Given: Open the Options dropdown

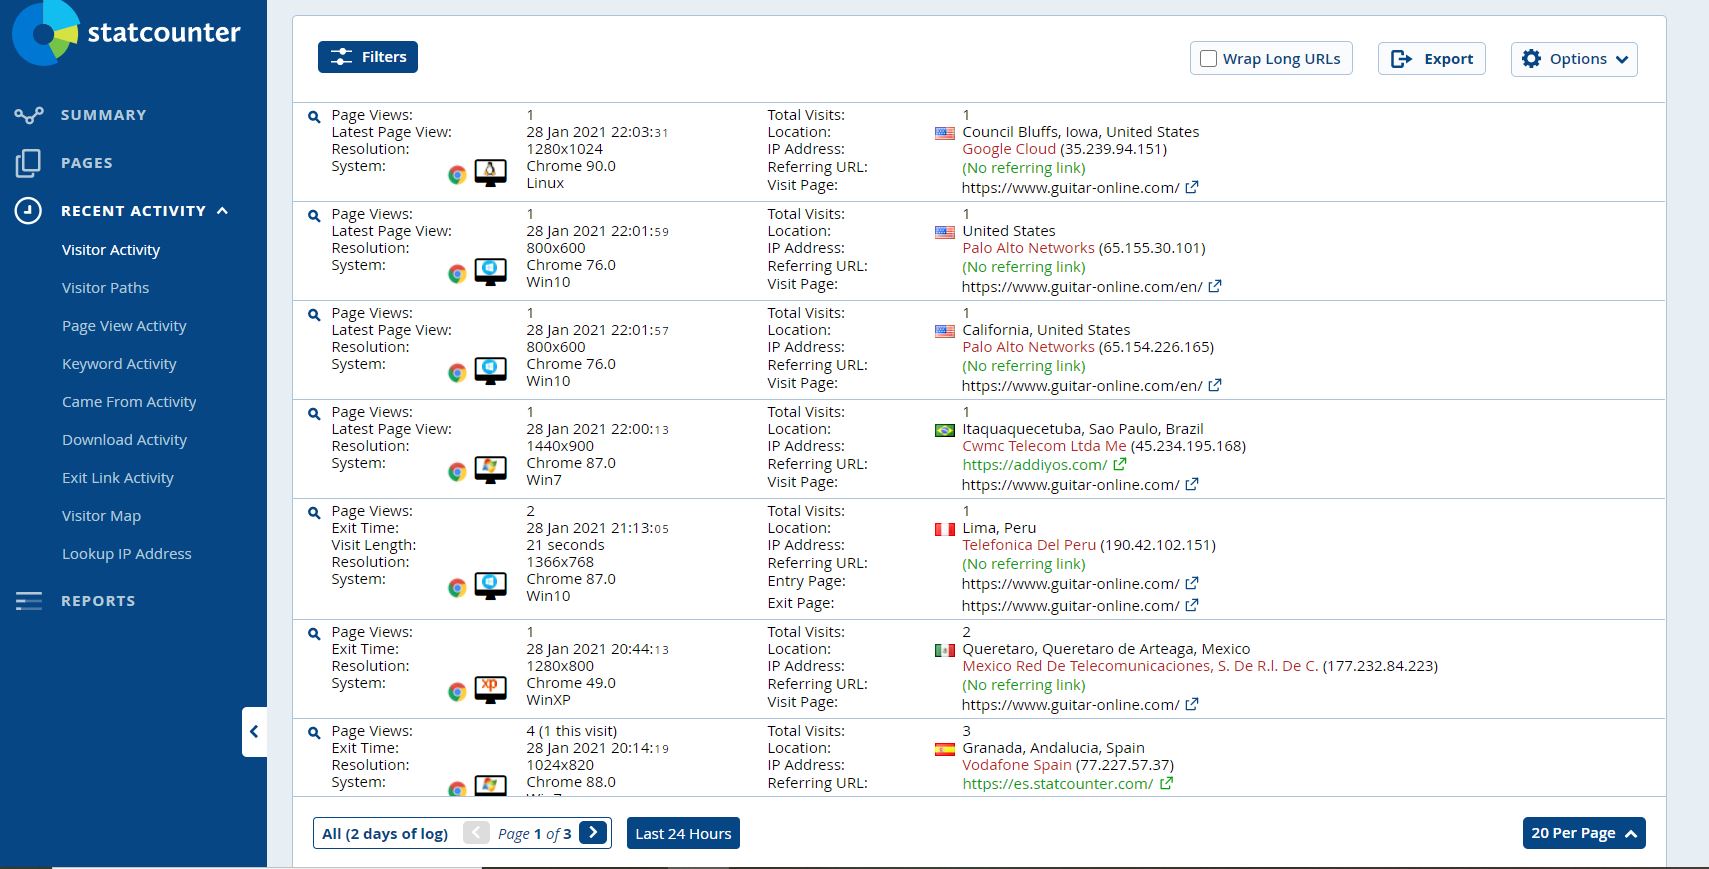Looking at the screenshot, I should (1574, 59).
